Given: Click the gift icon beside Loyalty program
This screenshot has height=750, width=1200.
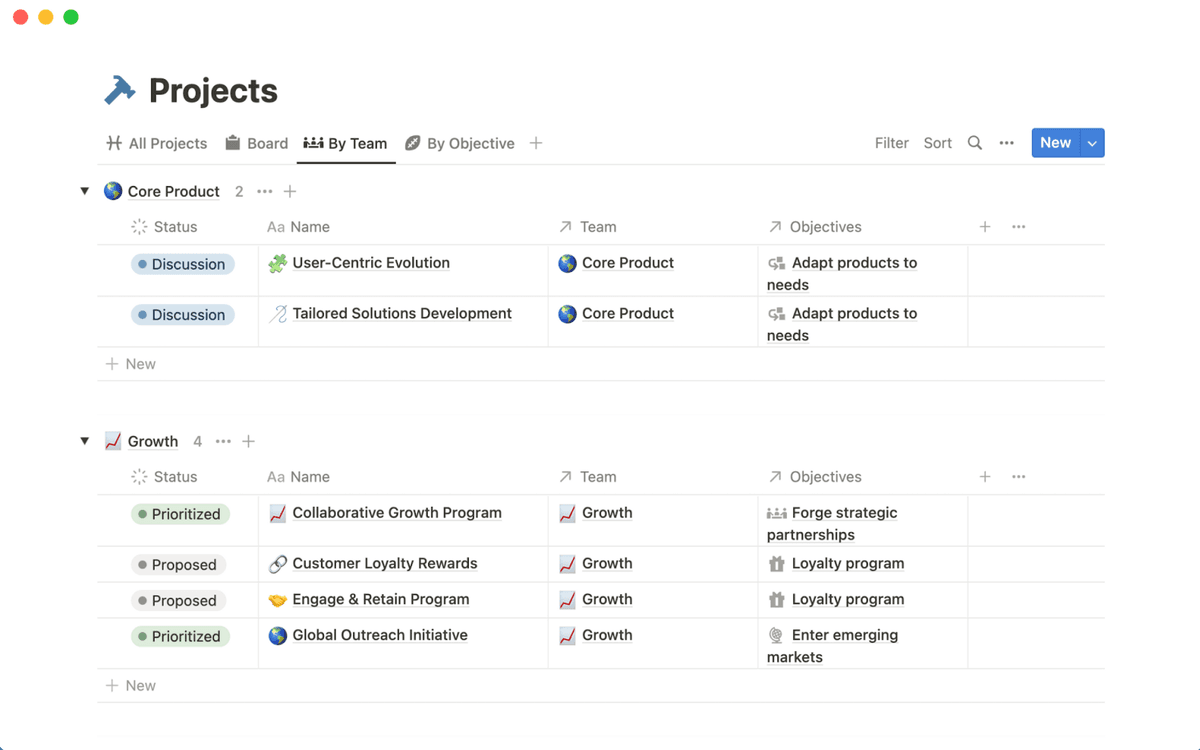Looking at the screenshot, I should tap(779, 563).
